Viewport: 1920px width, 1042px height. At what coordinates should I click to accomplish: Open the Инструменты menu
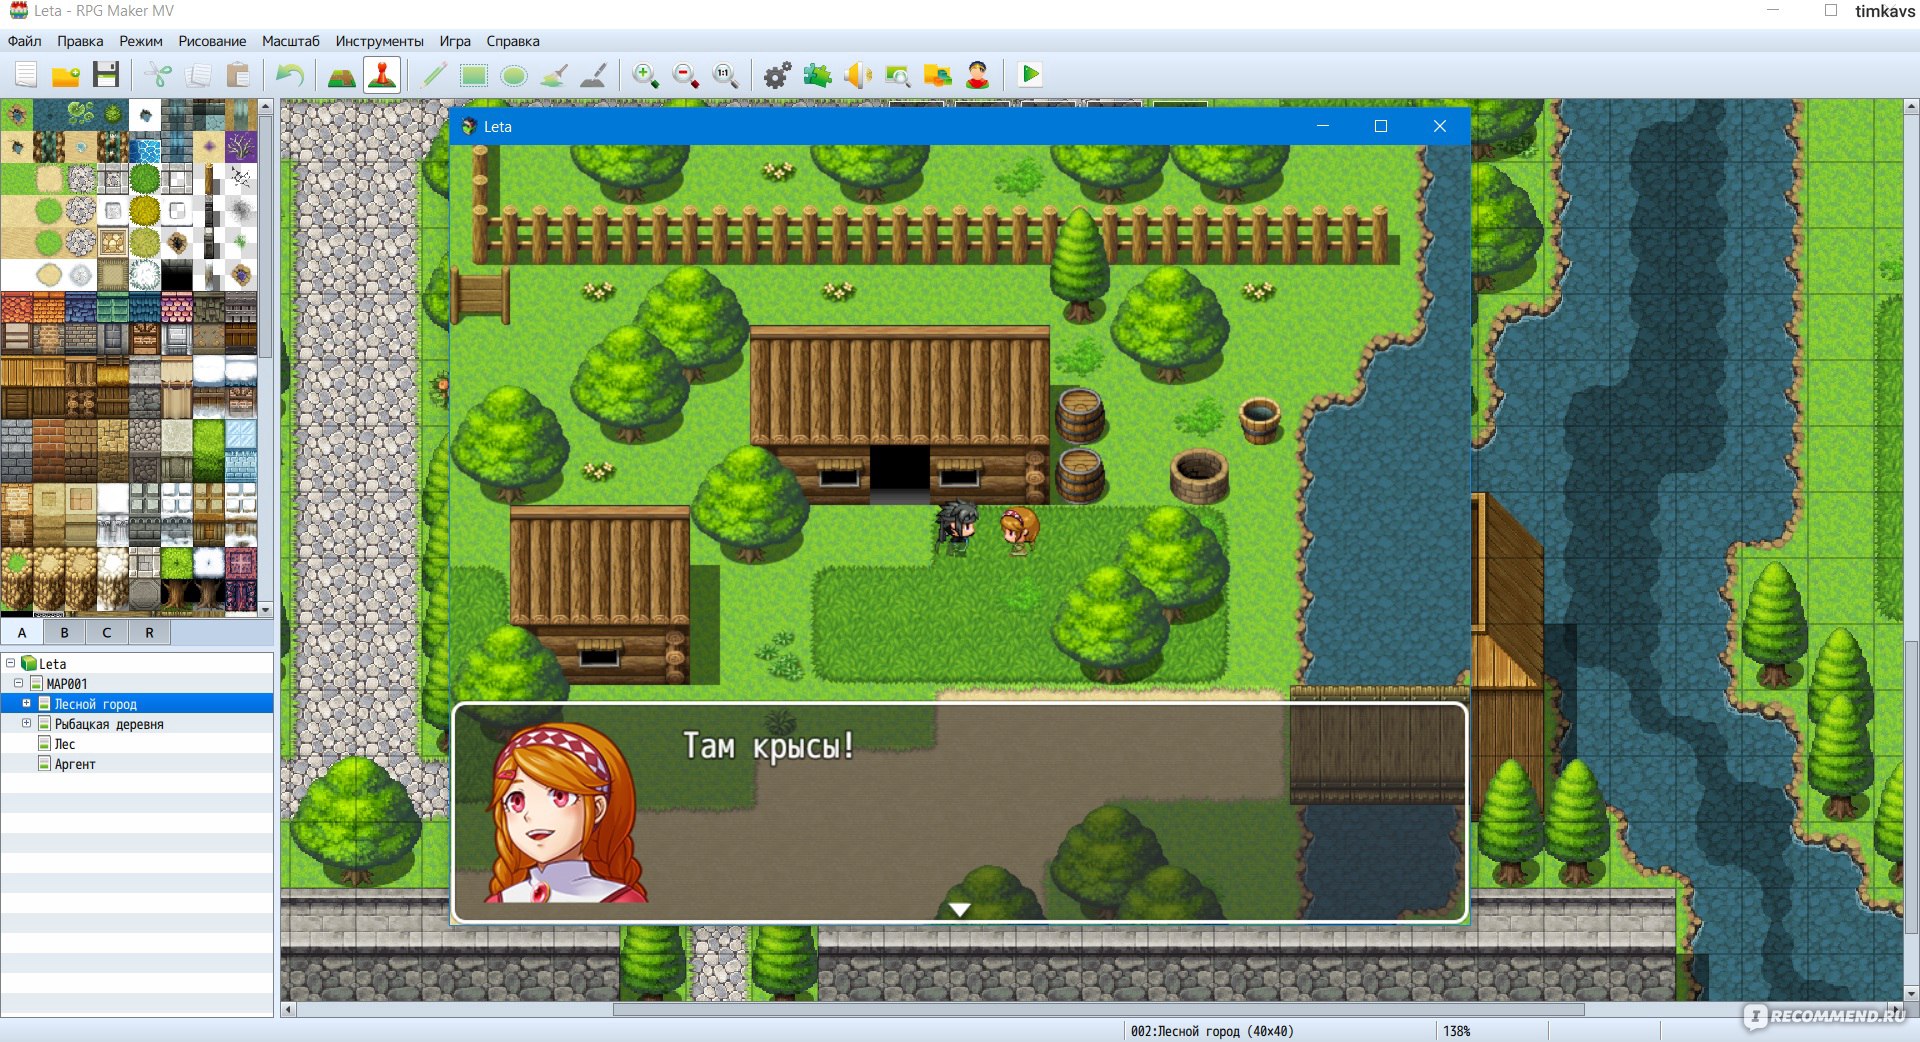[380, 41]
